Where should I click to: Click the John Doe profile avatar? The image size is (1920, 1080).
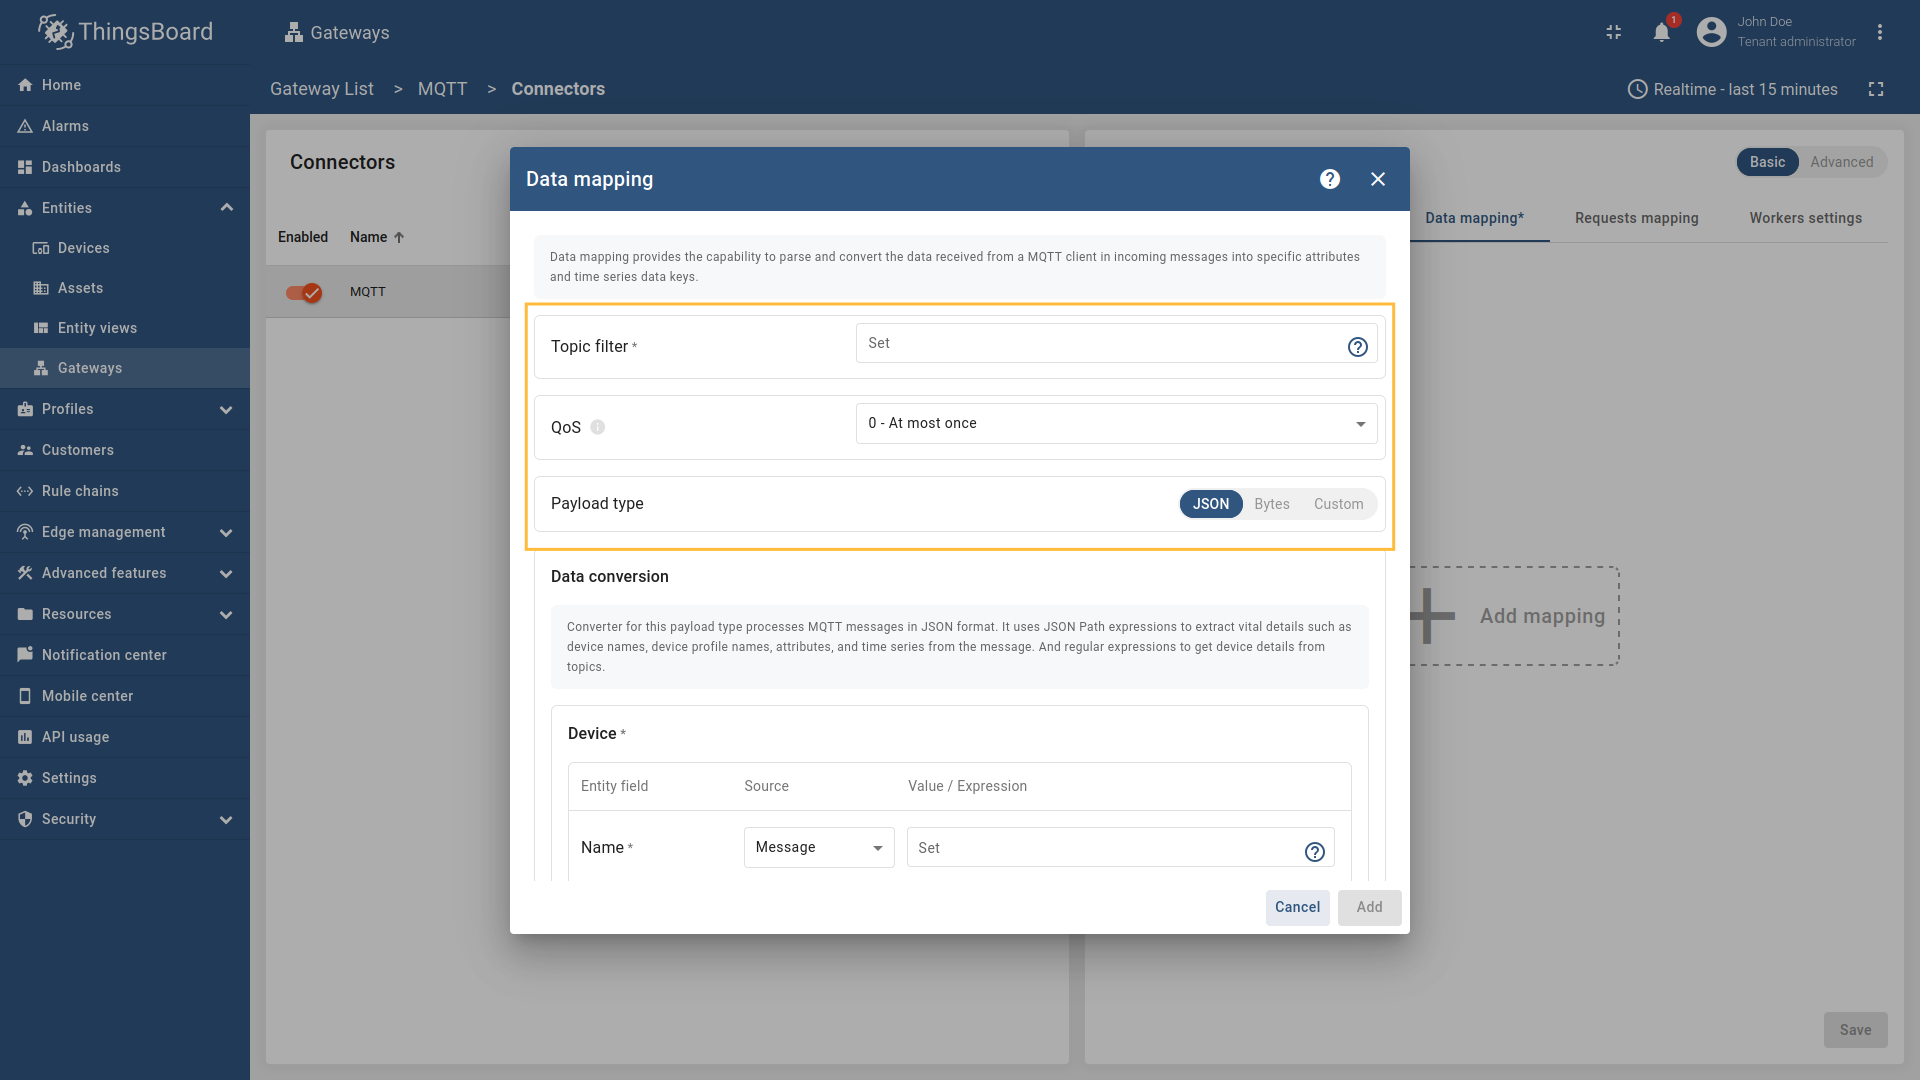(1711, 31)
